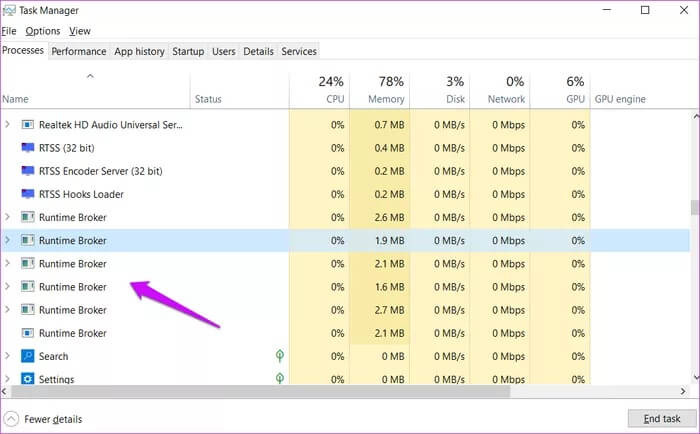700x434 pixels.
Task: Switch to the Performance tab
Action: tap(79, 51)
